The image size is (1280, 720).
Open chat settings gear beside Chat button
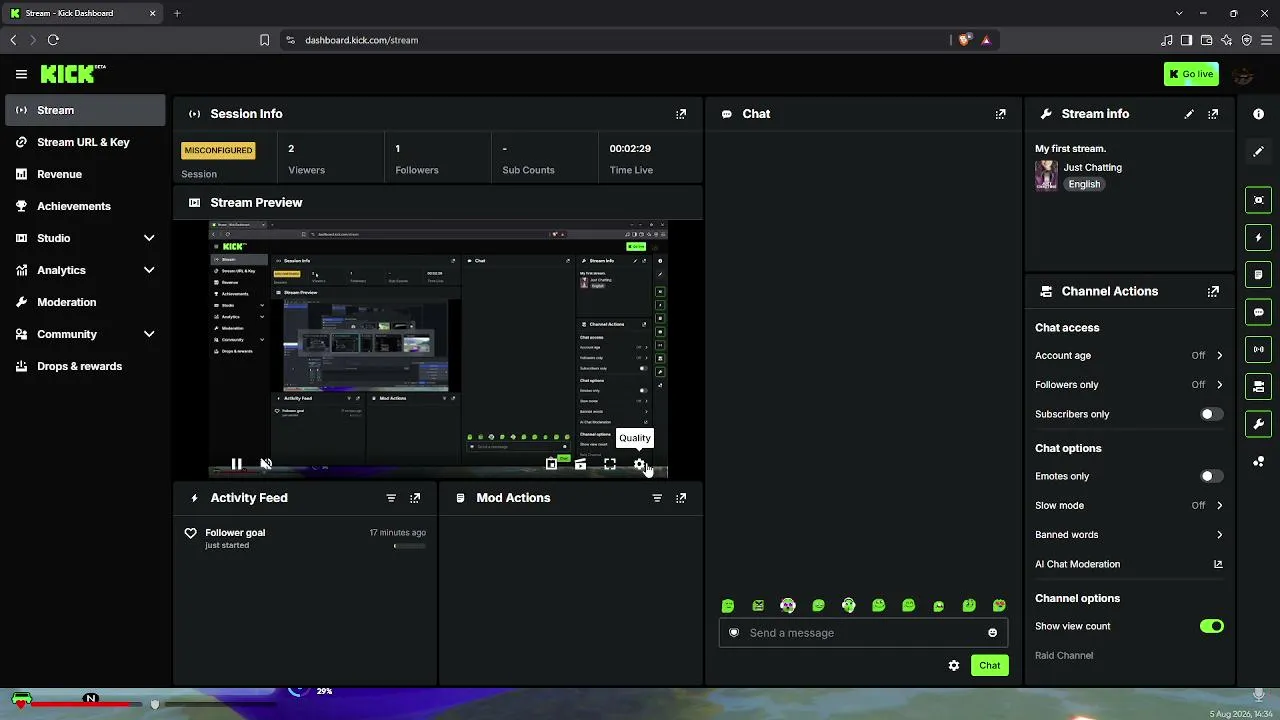(954, 666)
